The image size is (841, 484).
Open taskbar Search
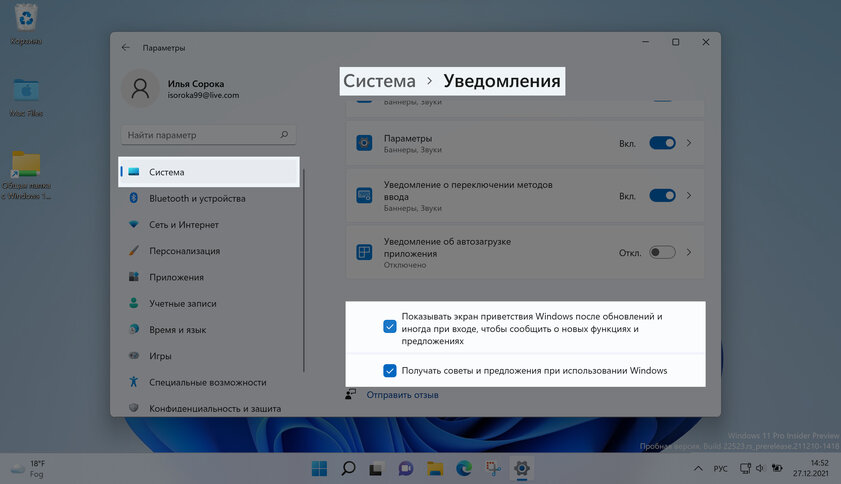click(x=348, y=468)
